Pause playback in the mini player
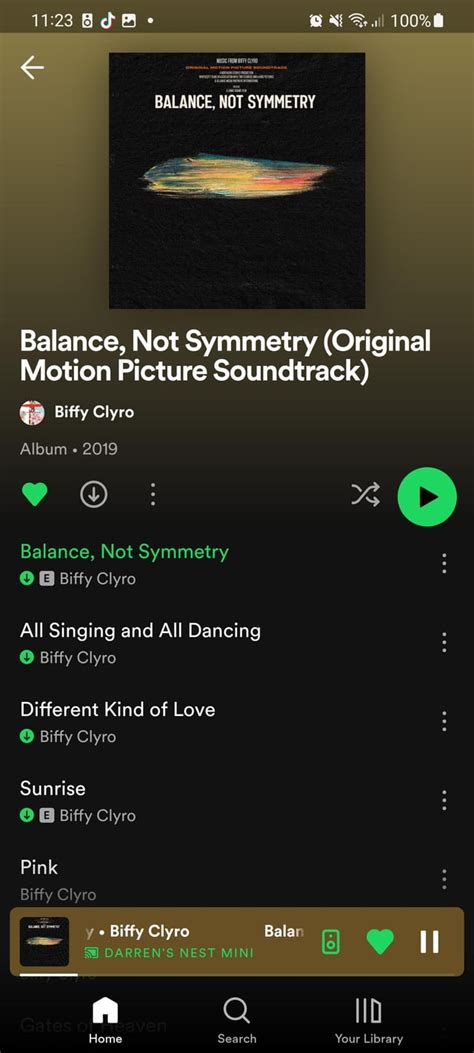 pyautogui.click(x=430, y=942)
